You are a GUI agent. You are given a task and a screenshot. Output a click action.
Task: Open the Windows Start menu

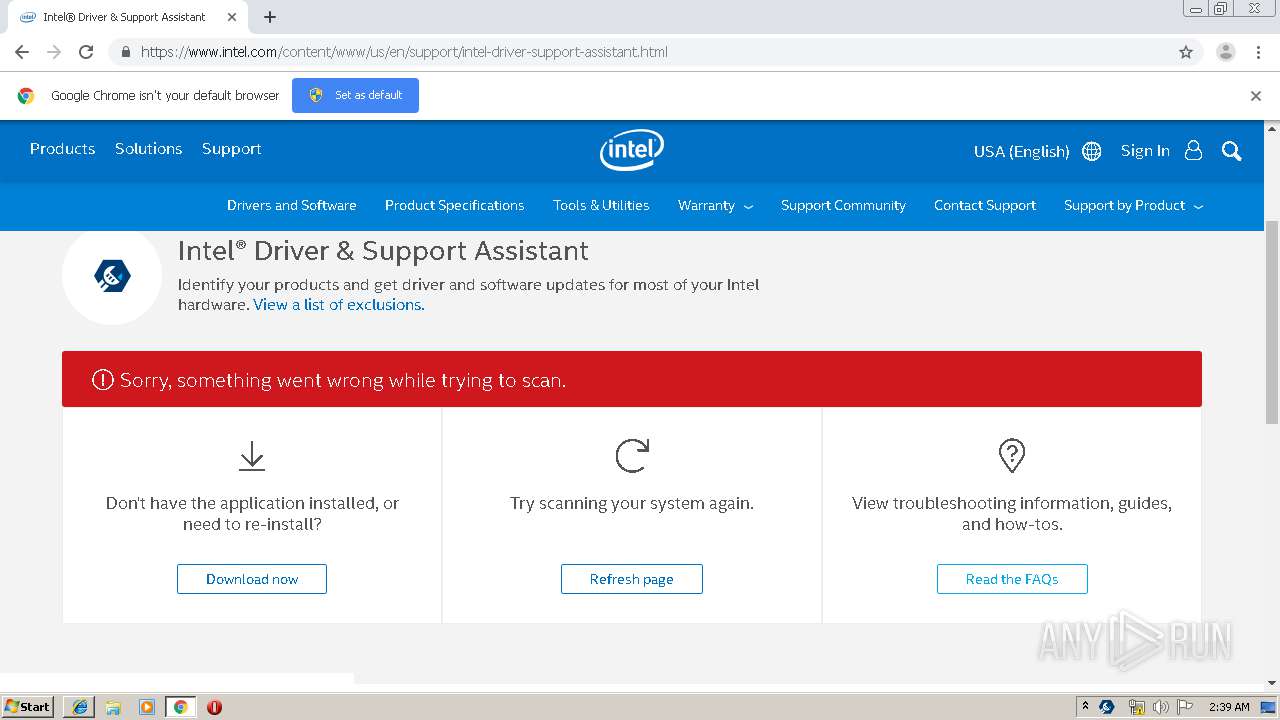[x=27, y=707]
